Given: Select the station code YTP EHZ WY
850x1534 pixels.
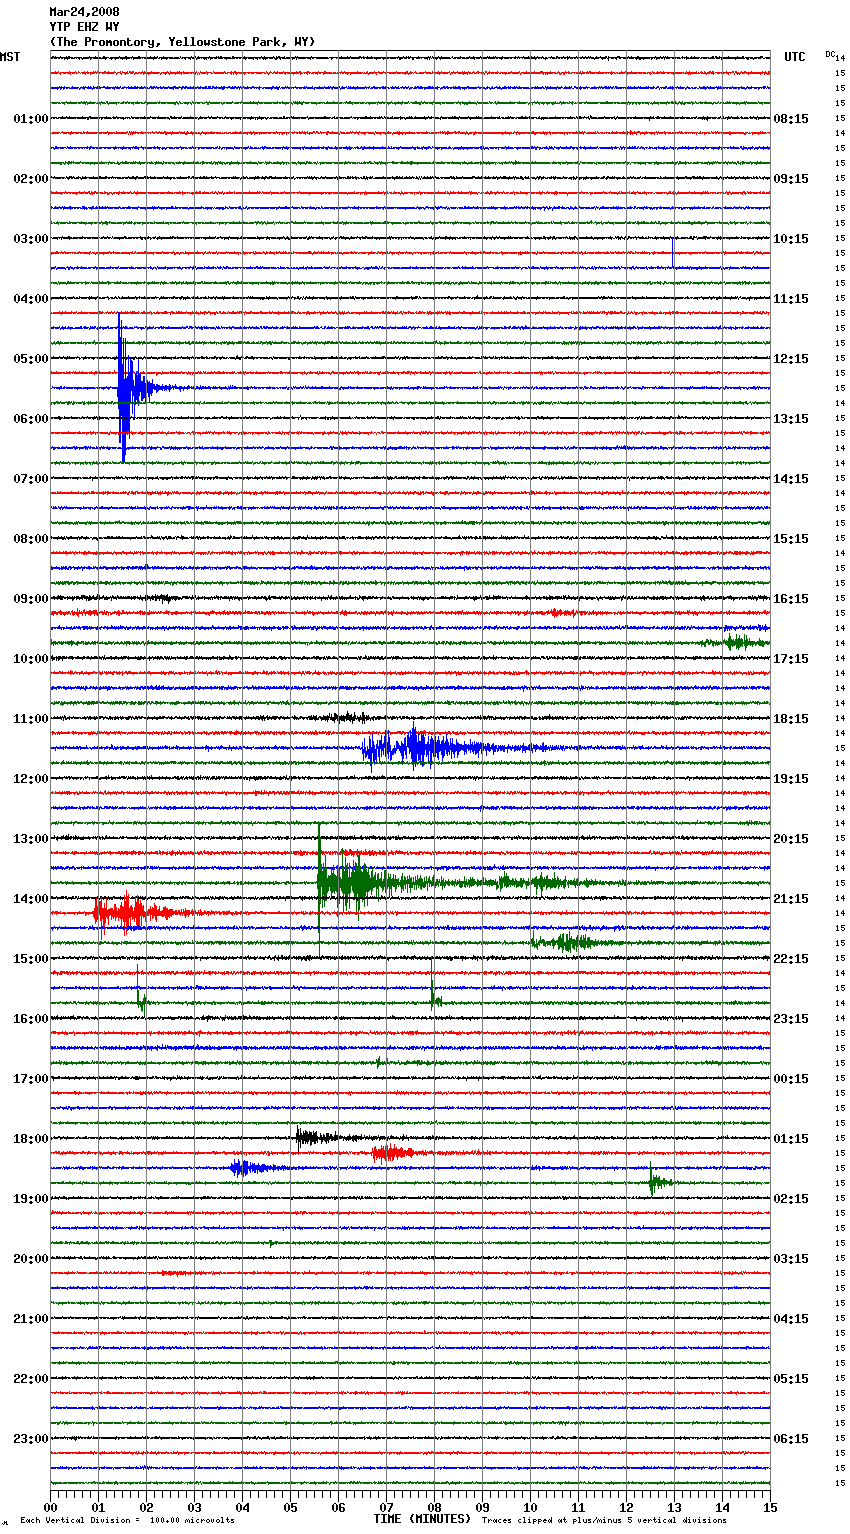Looking at the screenshot, I should point(84,27).
